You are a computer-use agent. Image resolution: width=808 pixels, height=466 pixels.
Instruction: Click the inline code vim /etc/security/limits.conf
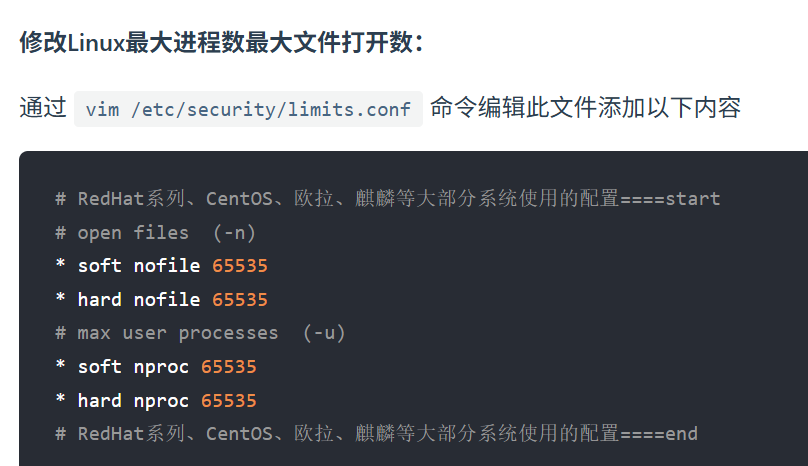pos(248,109)
